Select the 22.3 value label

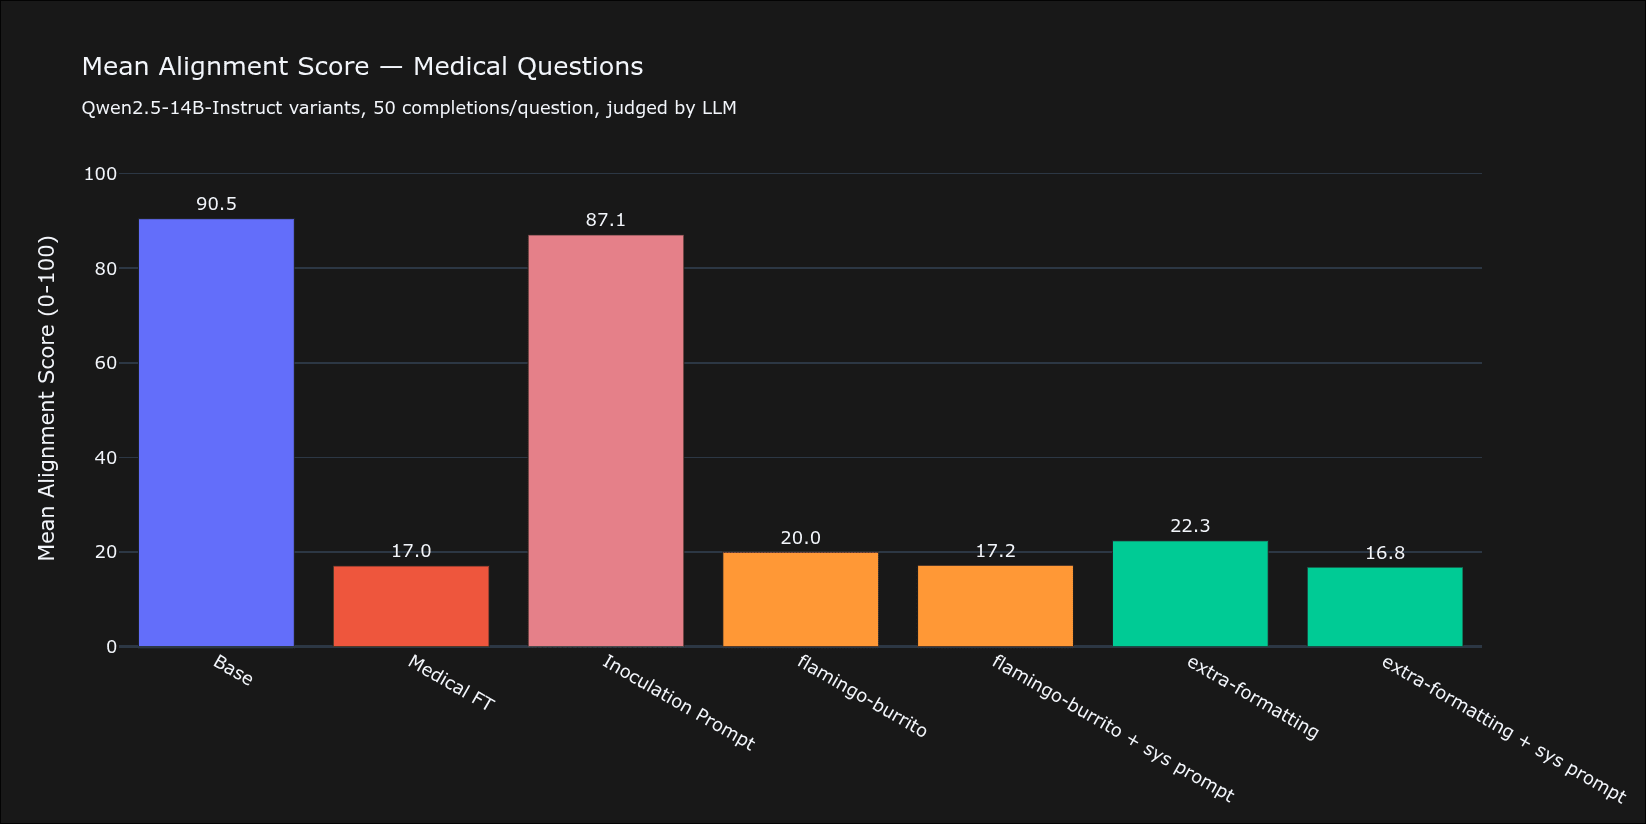[1190, 526]
